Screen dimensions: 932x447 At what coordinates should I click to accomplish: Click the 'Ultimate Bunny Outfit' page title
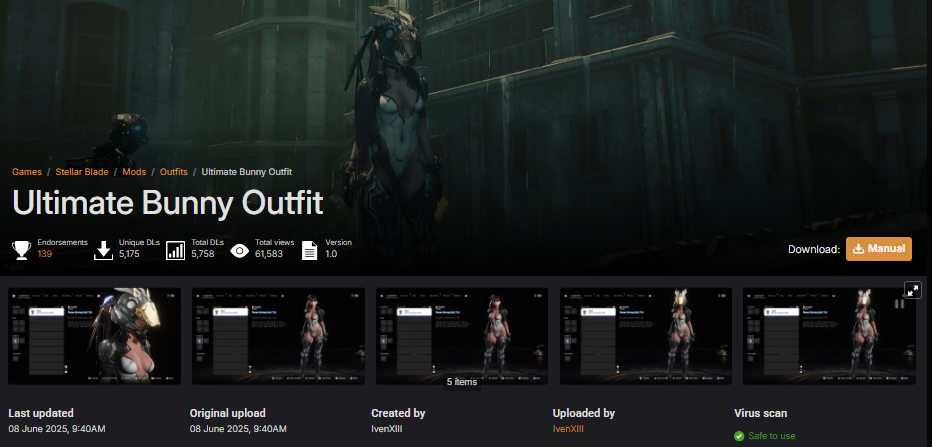coord(168,203)
